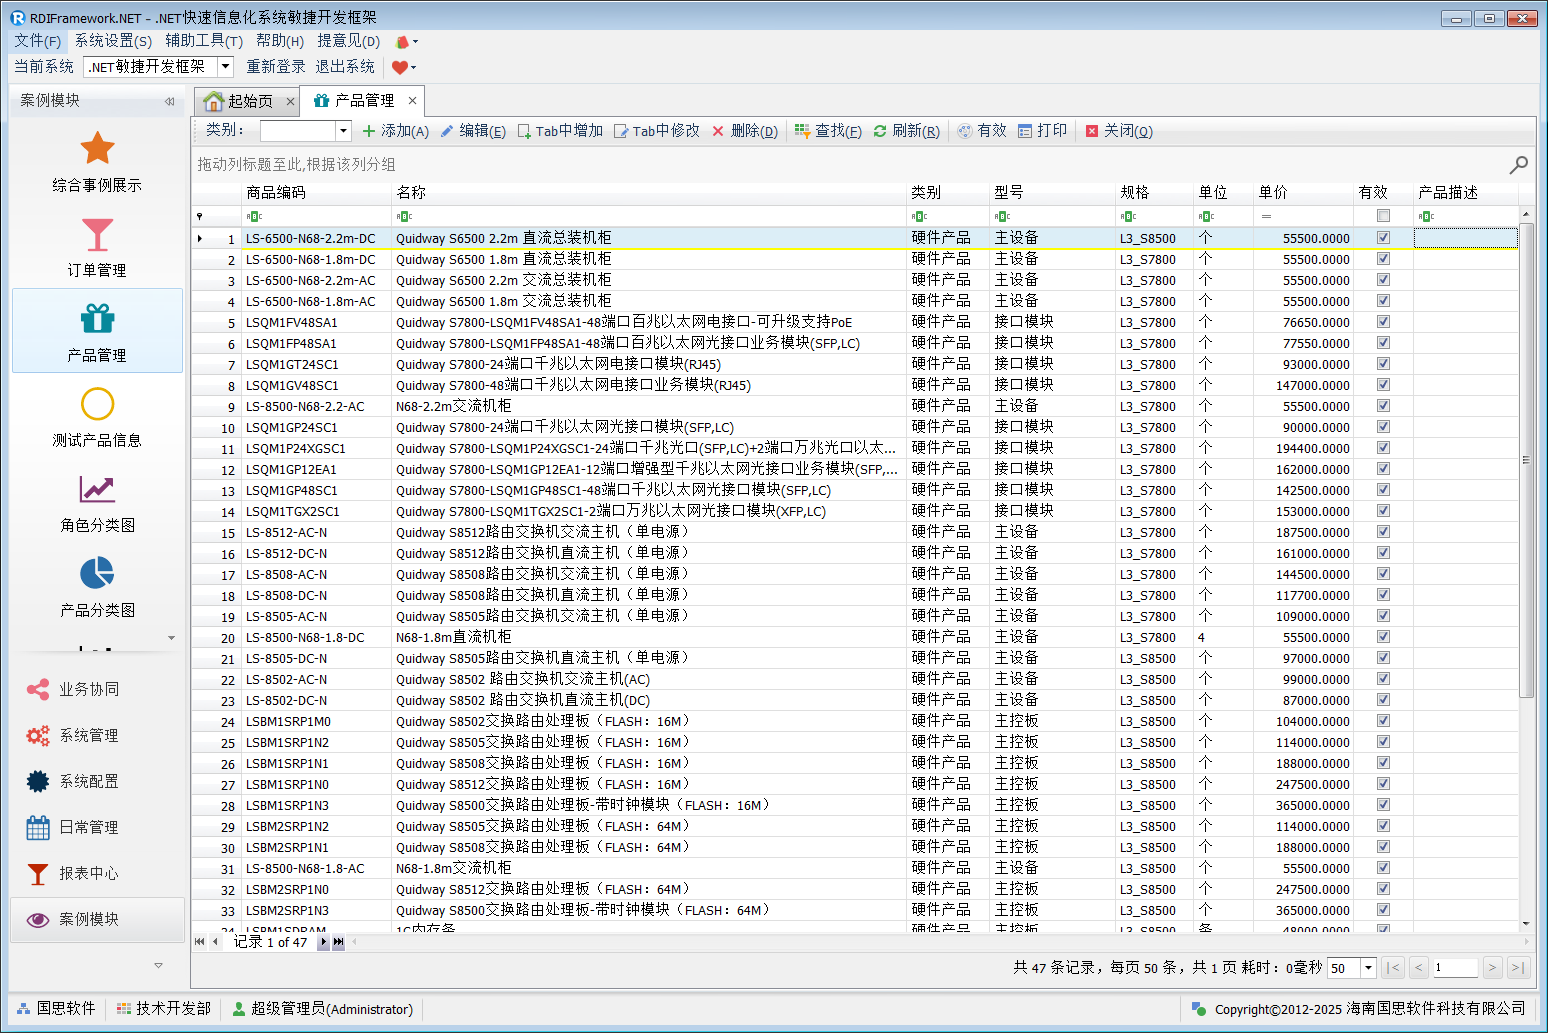Expand the 当前系统 combo box
Viewport: 1548px width, 1033px height.
tap(226, 67)
